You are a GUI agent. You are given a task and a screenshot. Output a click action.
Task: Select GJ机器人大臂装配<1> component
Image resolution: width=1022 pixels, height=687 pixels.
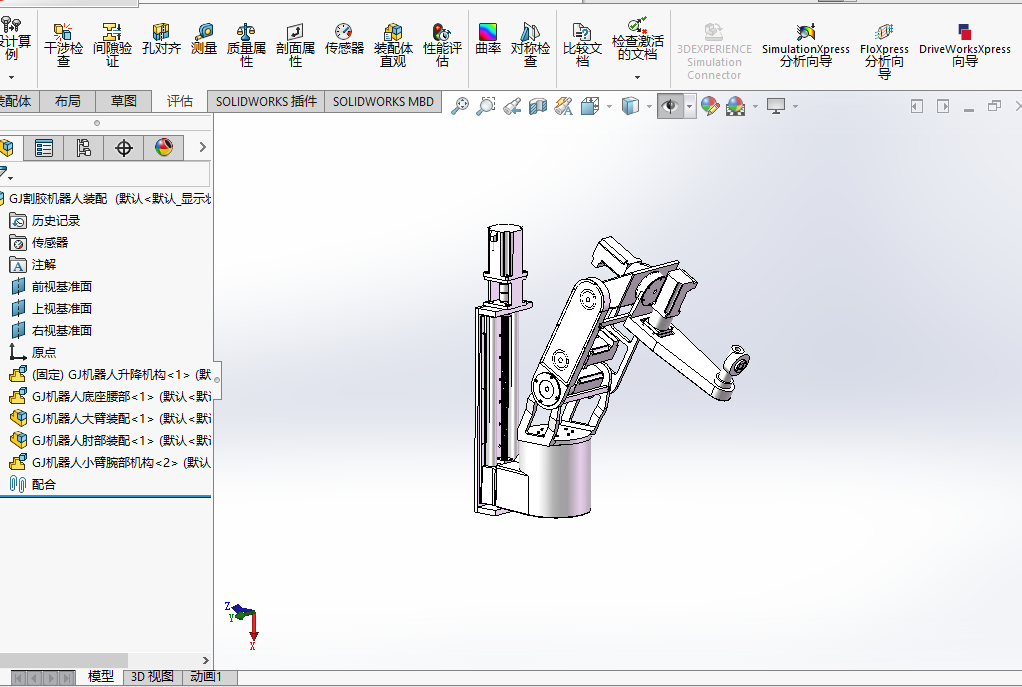110,418
